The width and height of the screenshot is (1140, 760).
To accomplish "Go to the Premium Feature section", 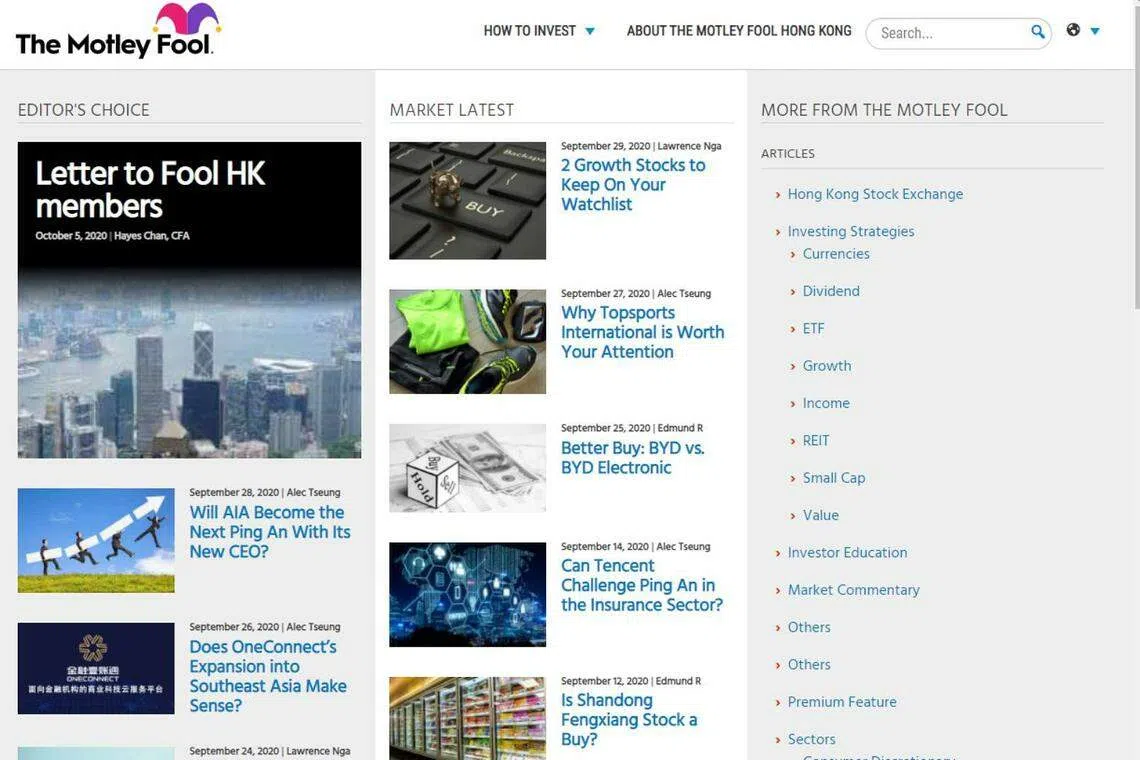I will point(842,701).
